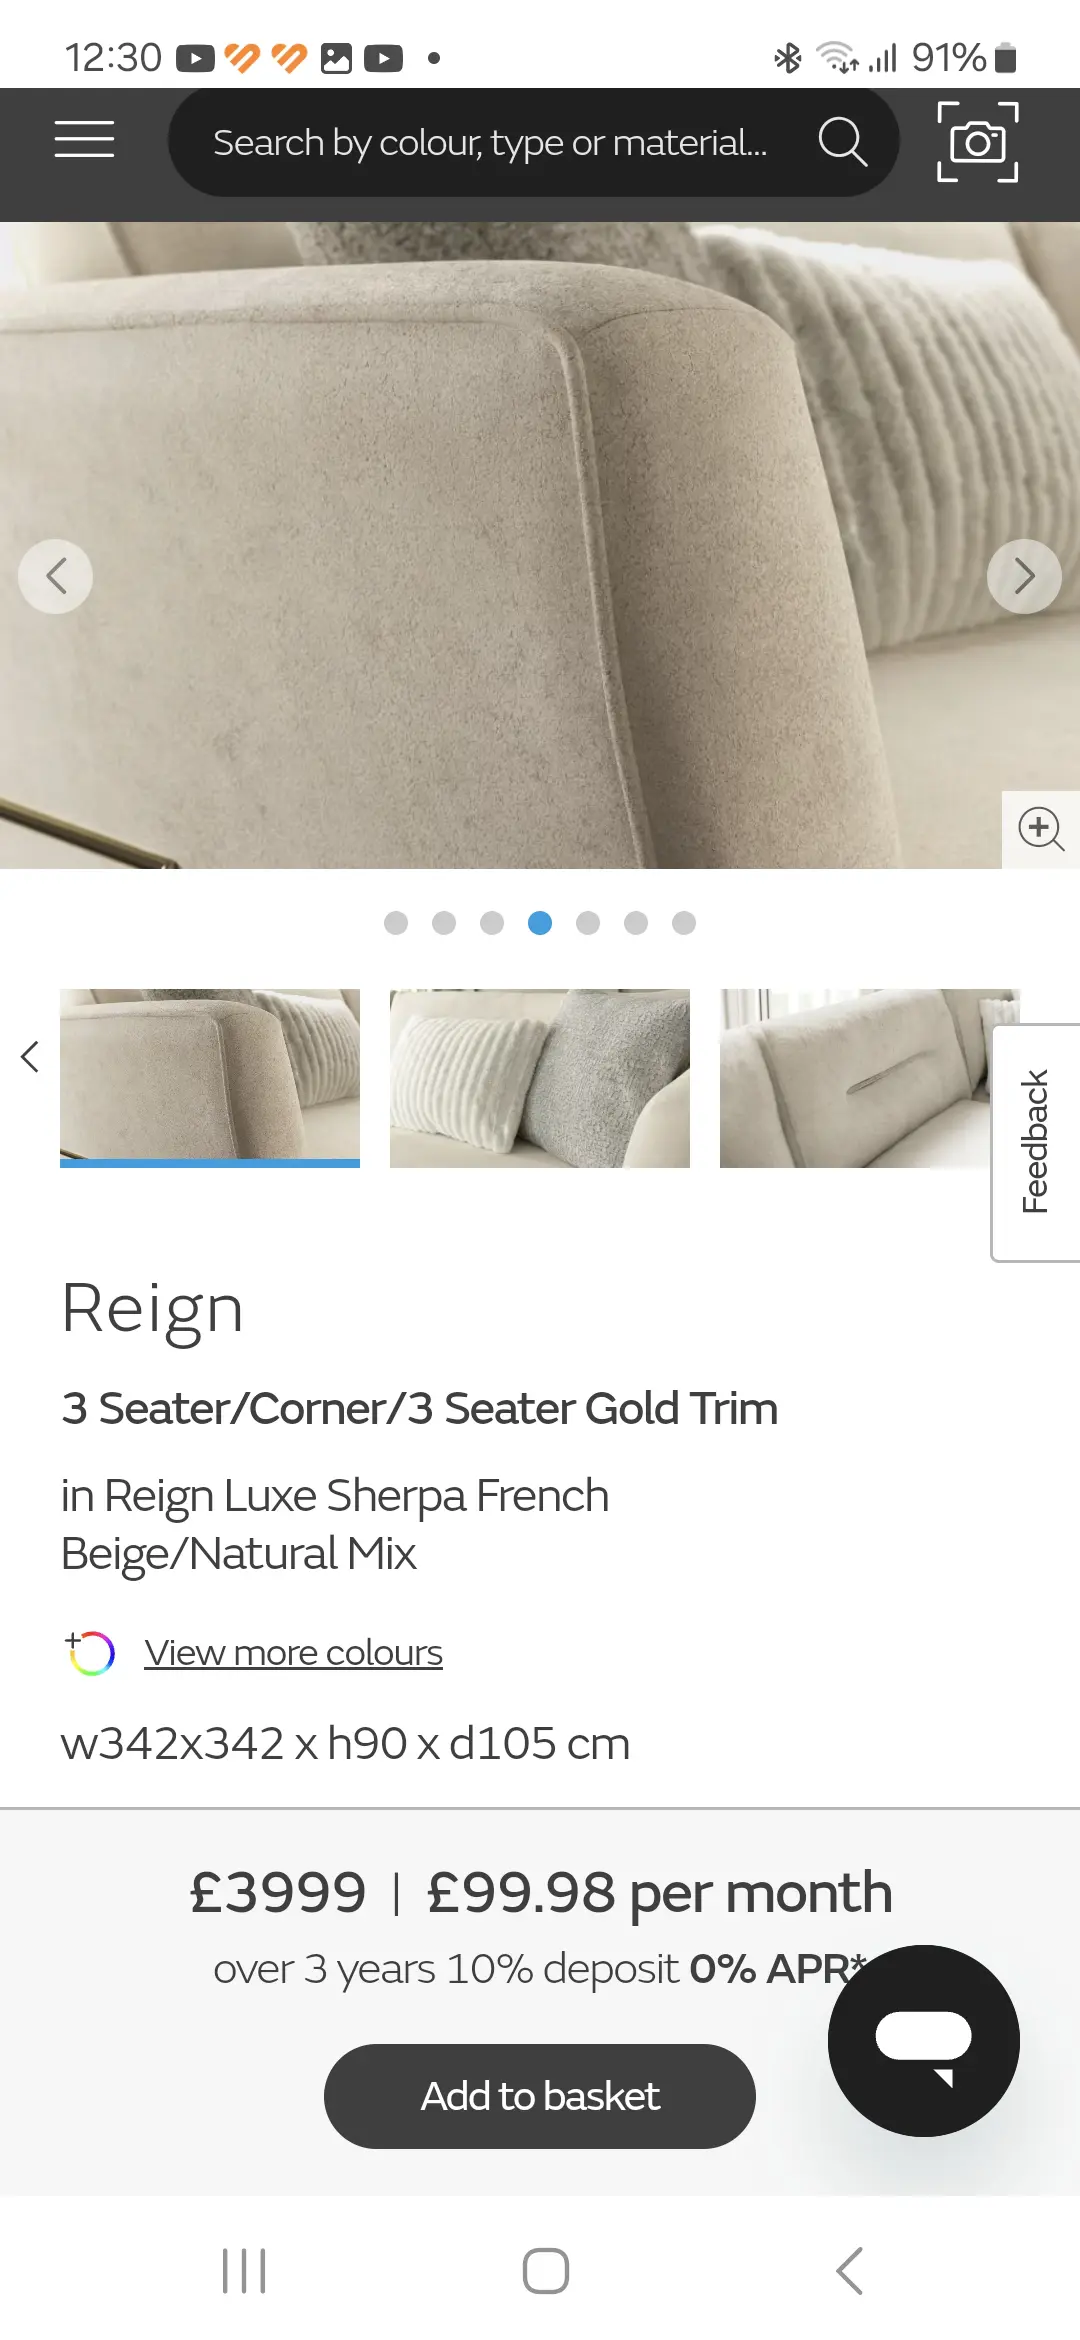This screenshot has width=1080, height=2340.
Task: Tap the magnifier search icon
Action: coord(842,142)
